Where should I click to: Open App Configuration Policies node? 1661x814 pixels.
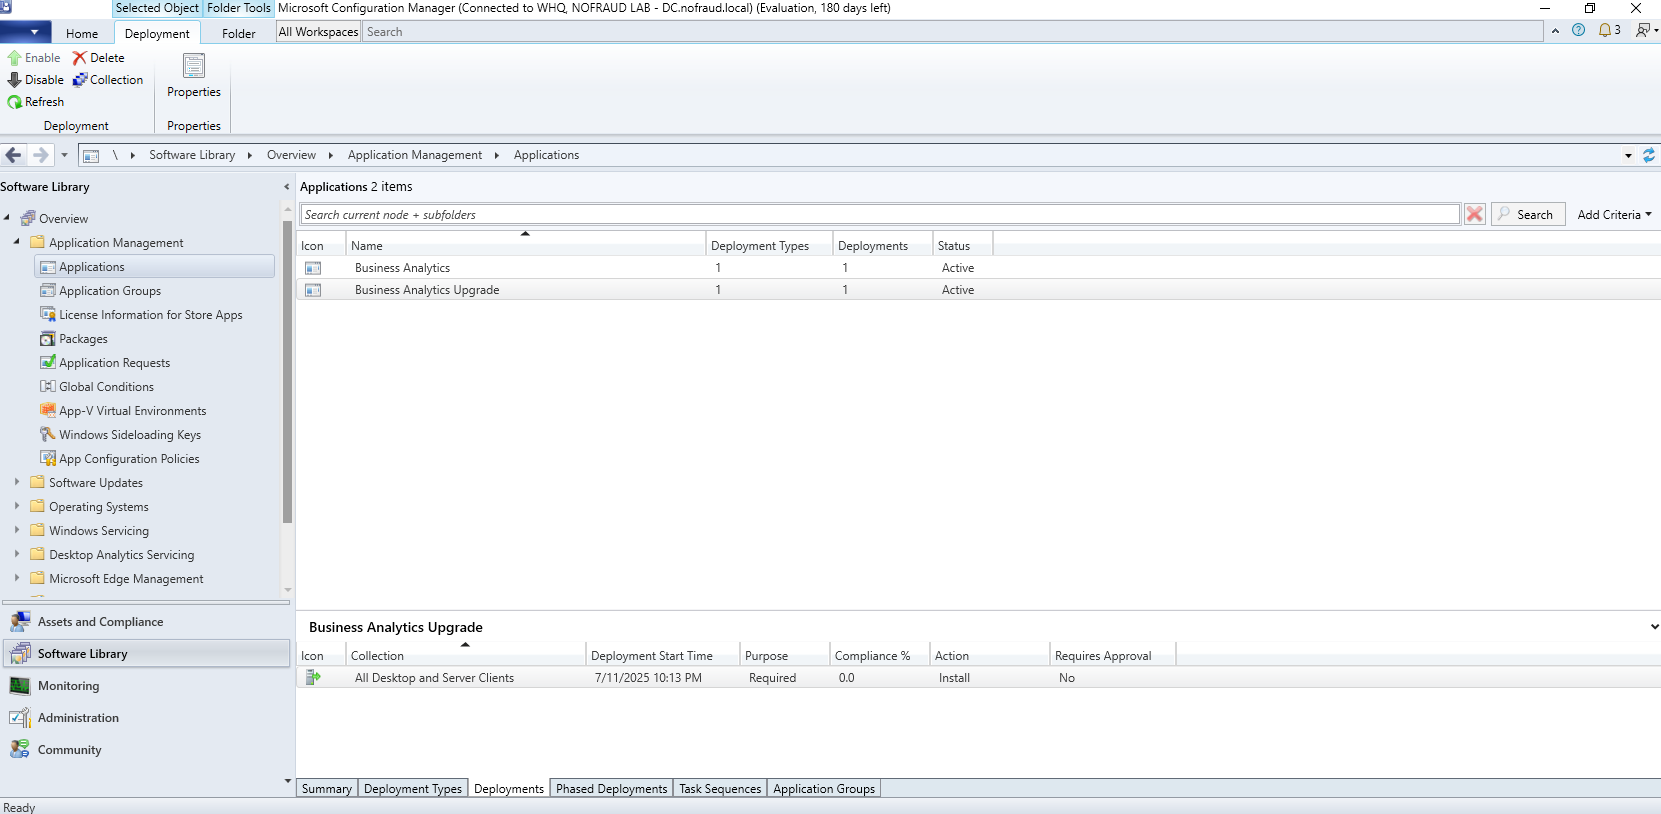(x=129, y=459)
